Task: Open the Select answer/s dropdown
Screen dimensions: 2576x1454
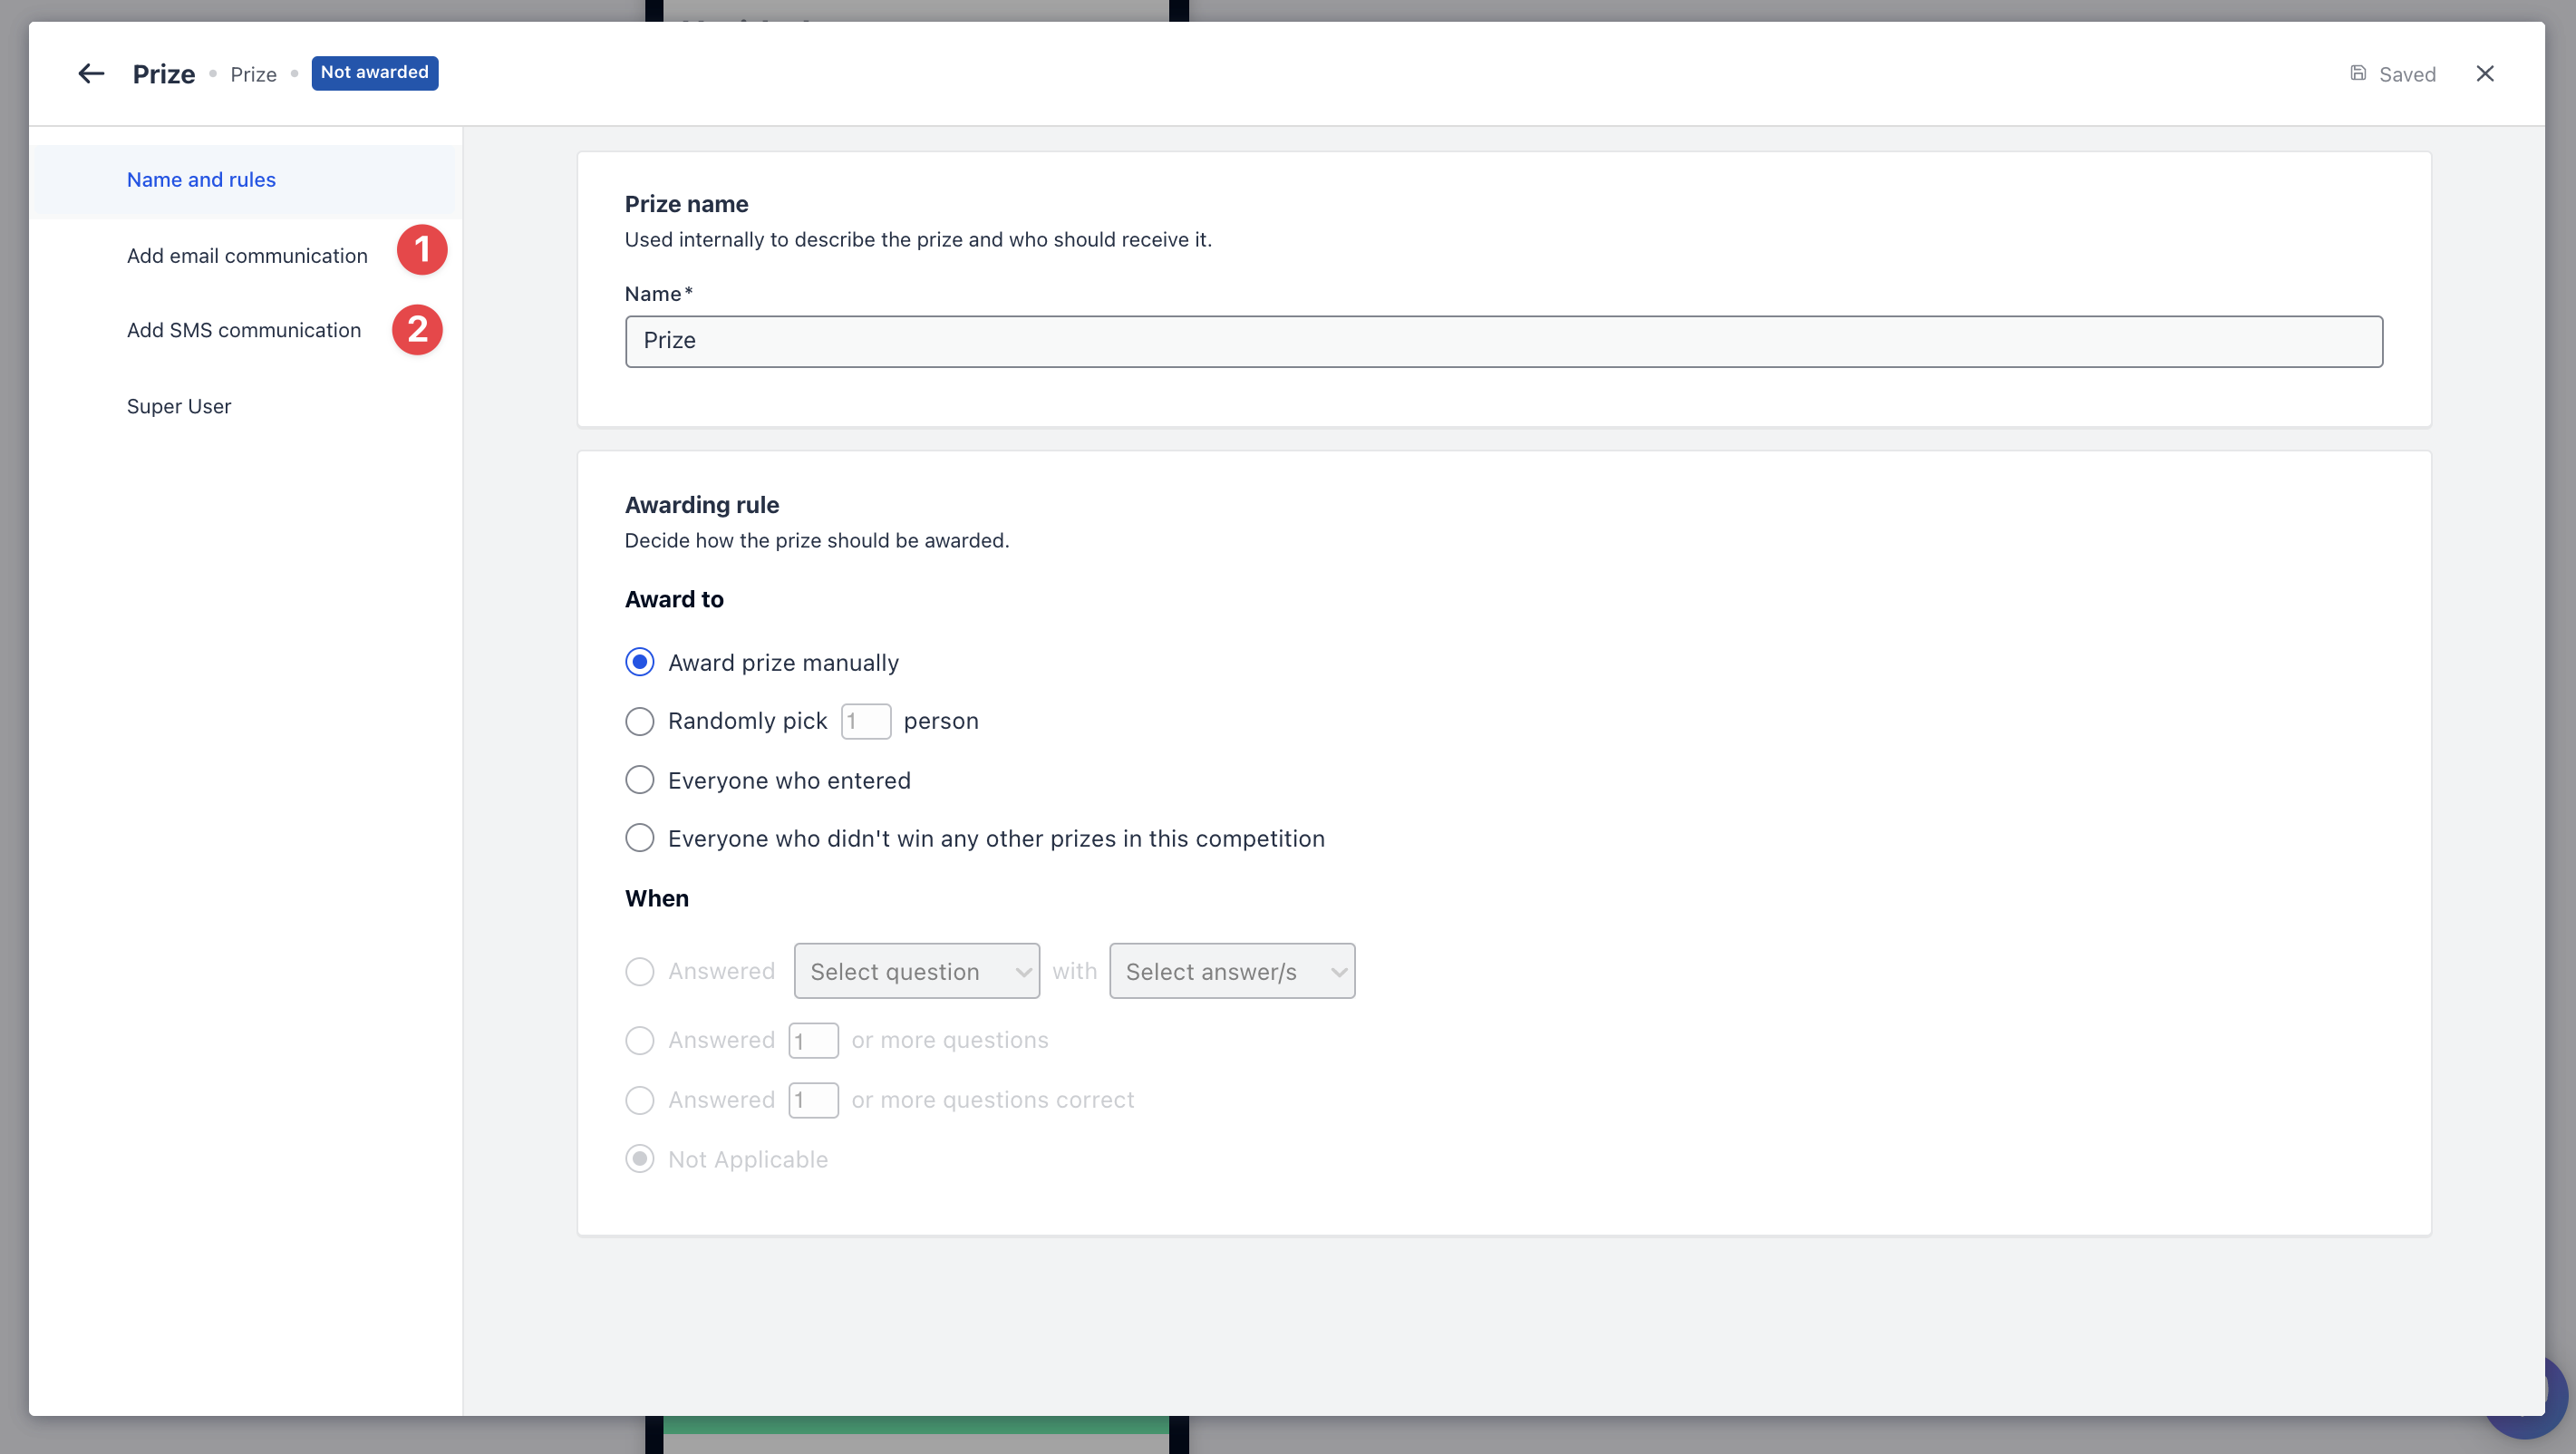Action: 1231,972
